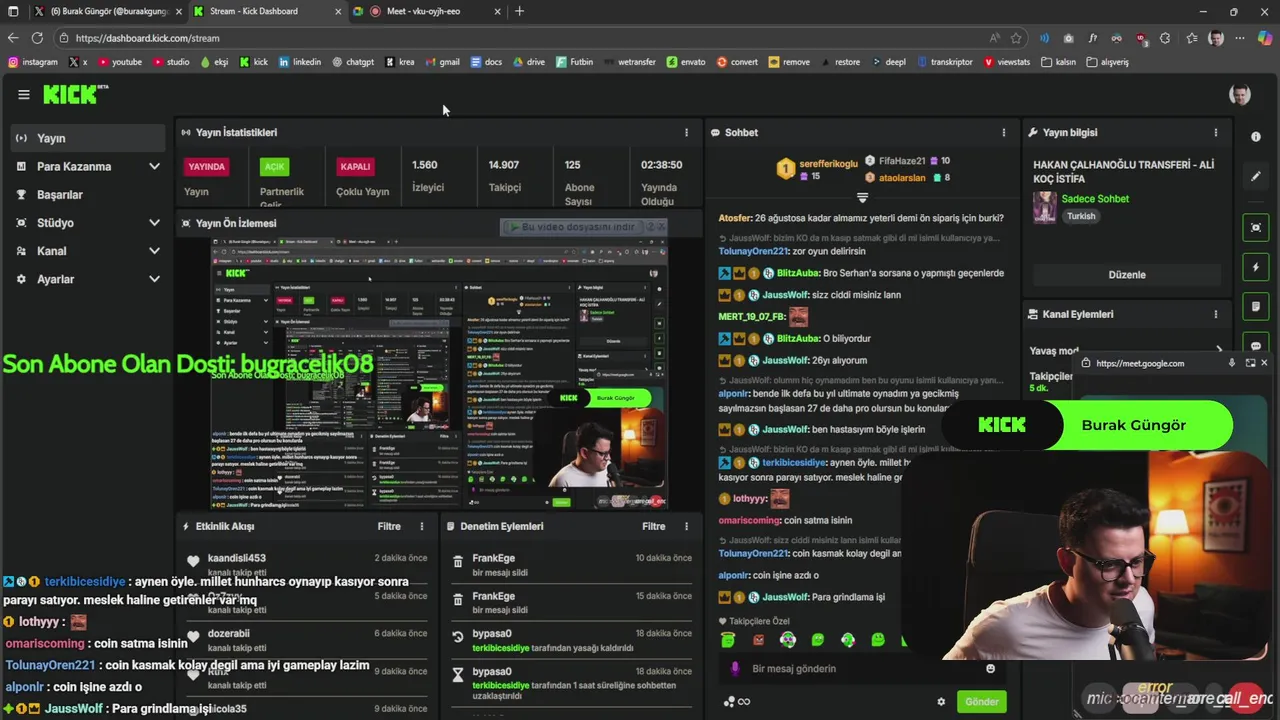1280x720 pixels.
Task: Open Denetim Eylemleri three-dot menu
Action: (x=686, y=526)
